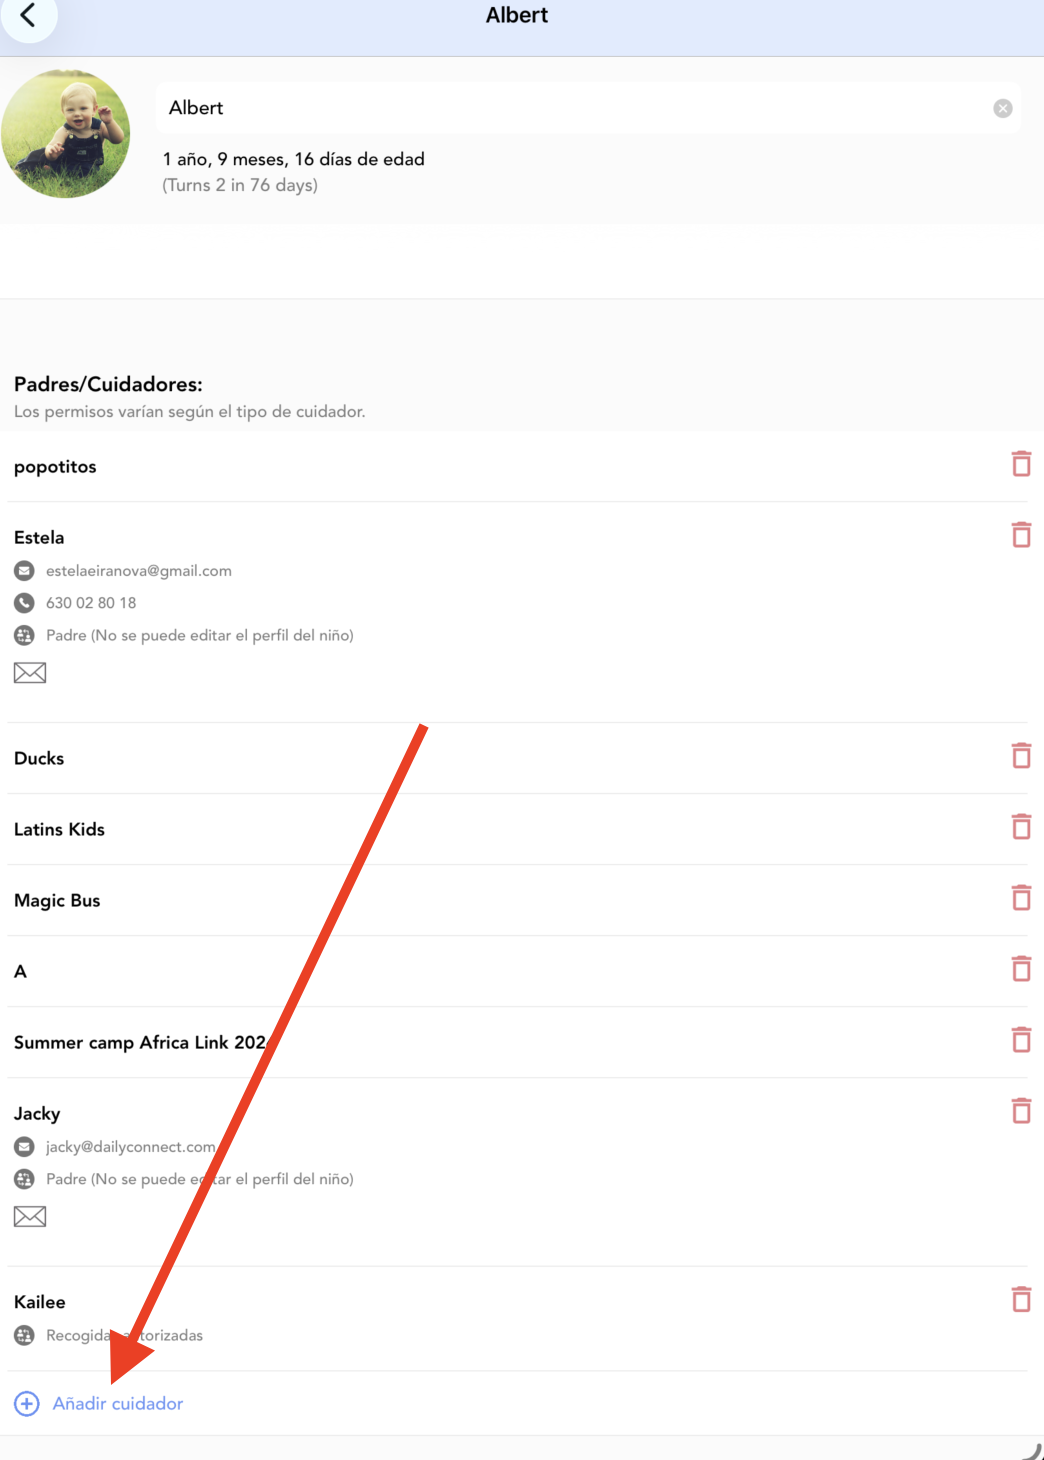Remove Jacky from the caregivers
1044x1460 pixels.
click(x=1021, y=1111)
